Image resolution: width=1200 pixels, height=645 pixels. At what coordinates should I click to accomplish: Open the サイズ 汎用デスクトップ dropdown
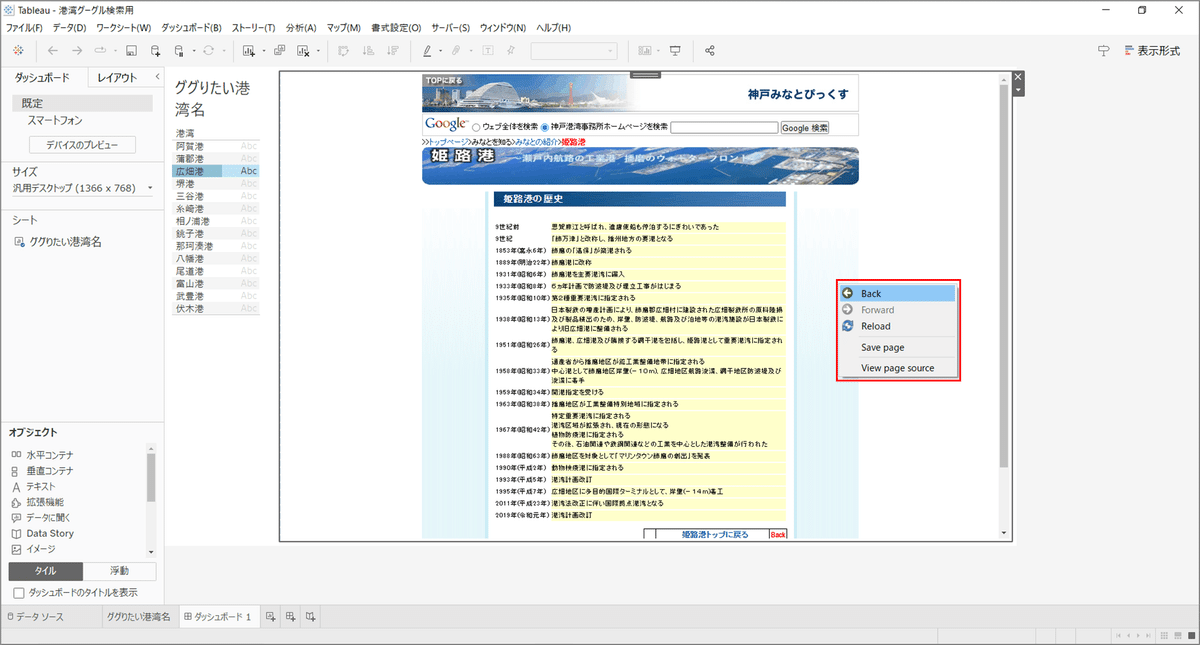(x=82, y=187)
